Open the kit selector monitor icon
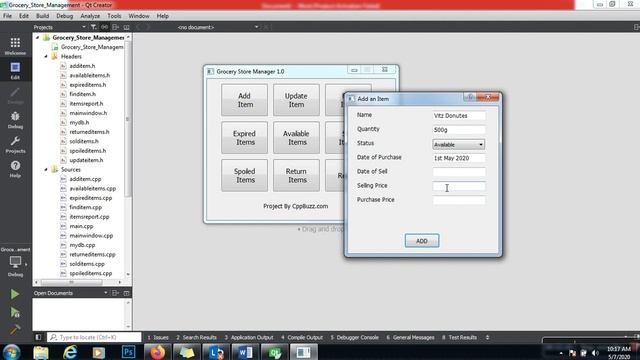The height and width of the screenshot is (360, 640). click(x=16, y=262)
